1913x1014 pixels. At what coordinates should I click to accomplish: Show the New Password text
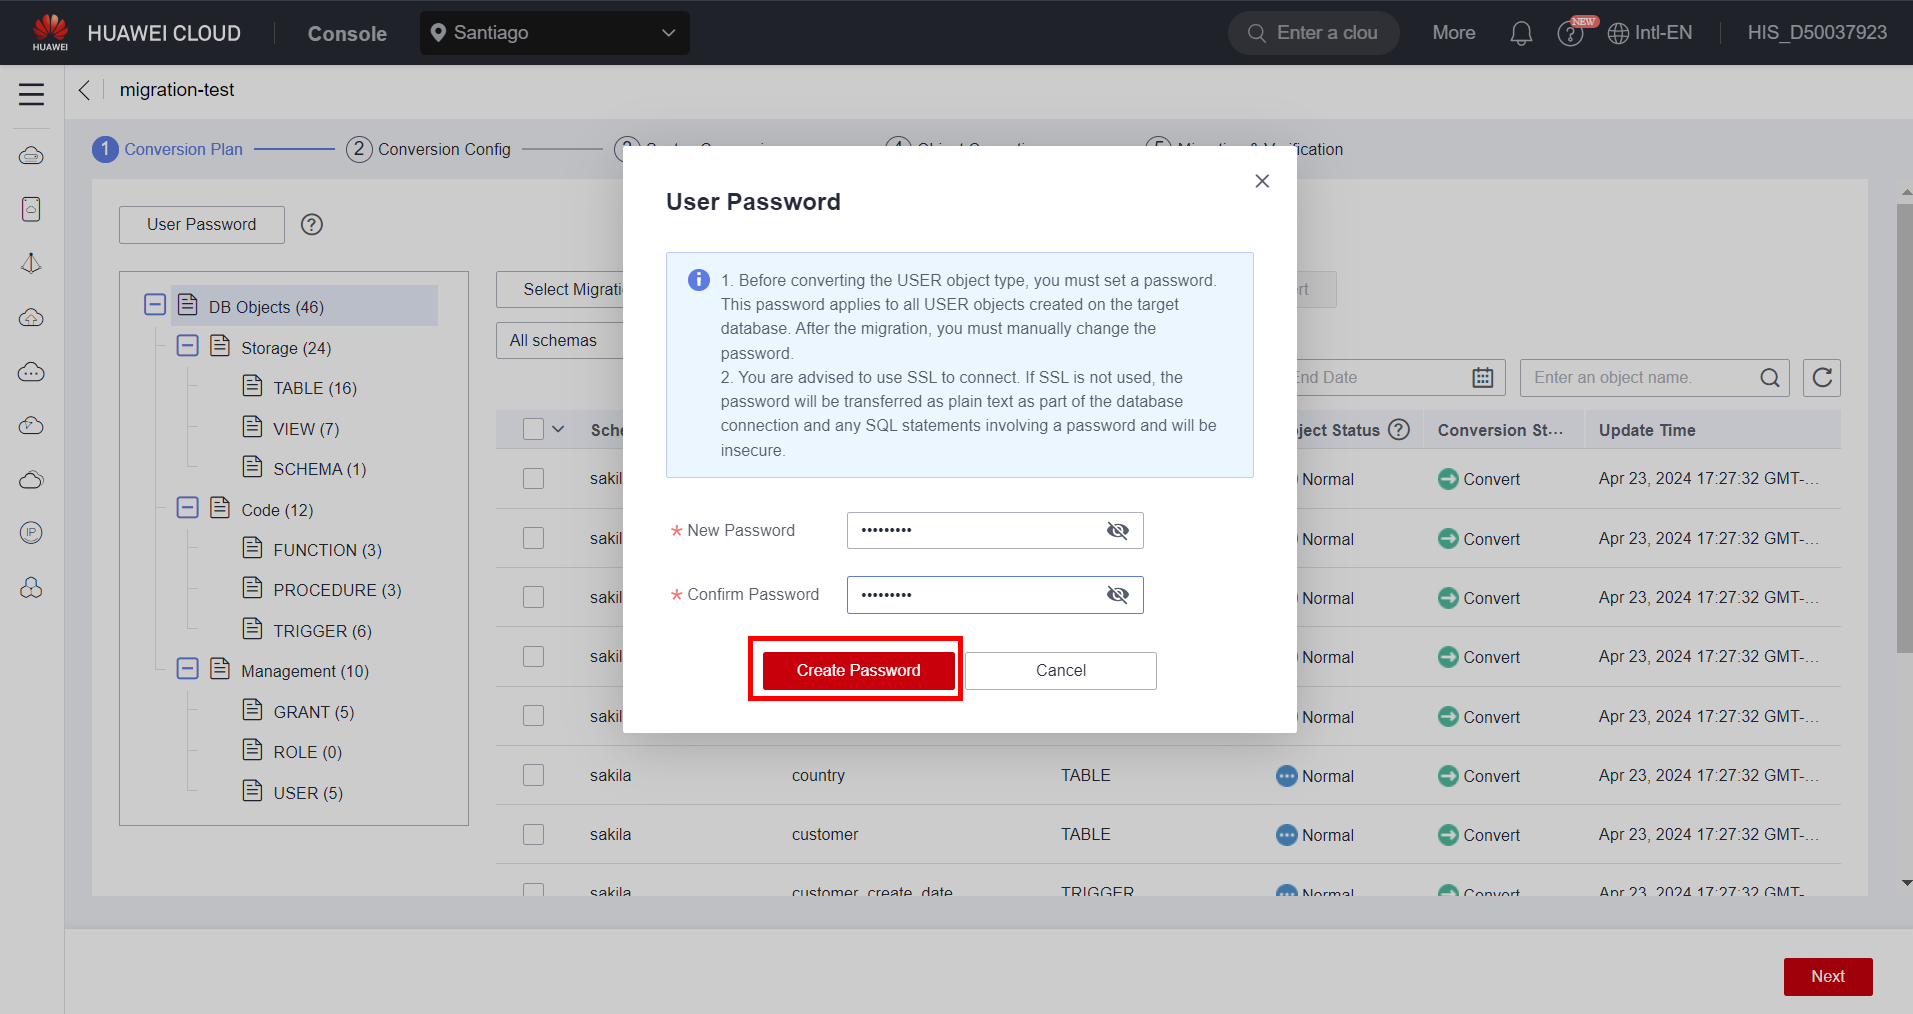click(1117, 531)
